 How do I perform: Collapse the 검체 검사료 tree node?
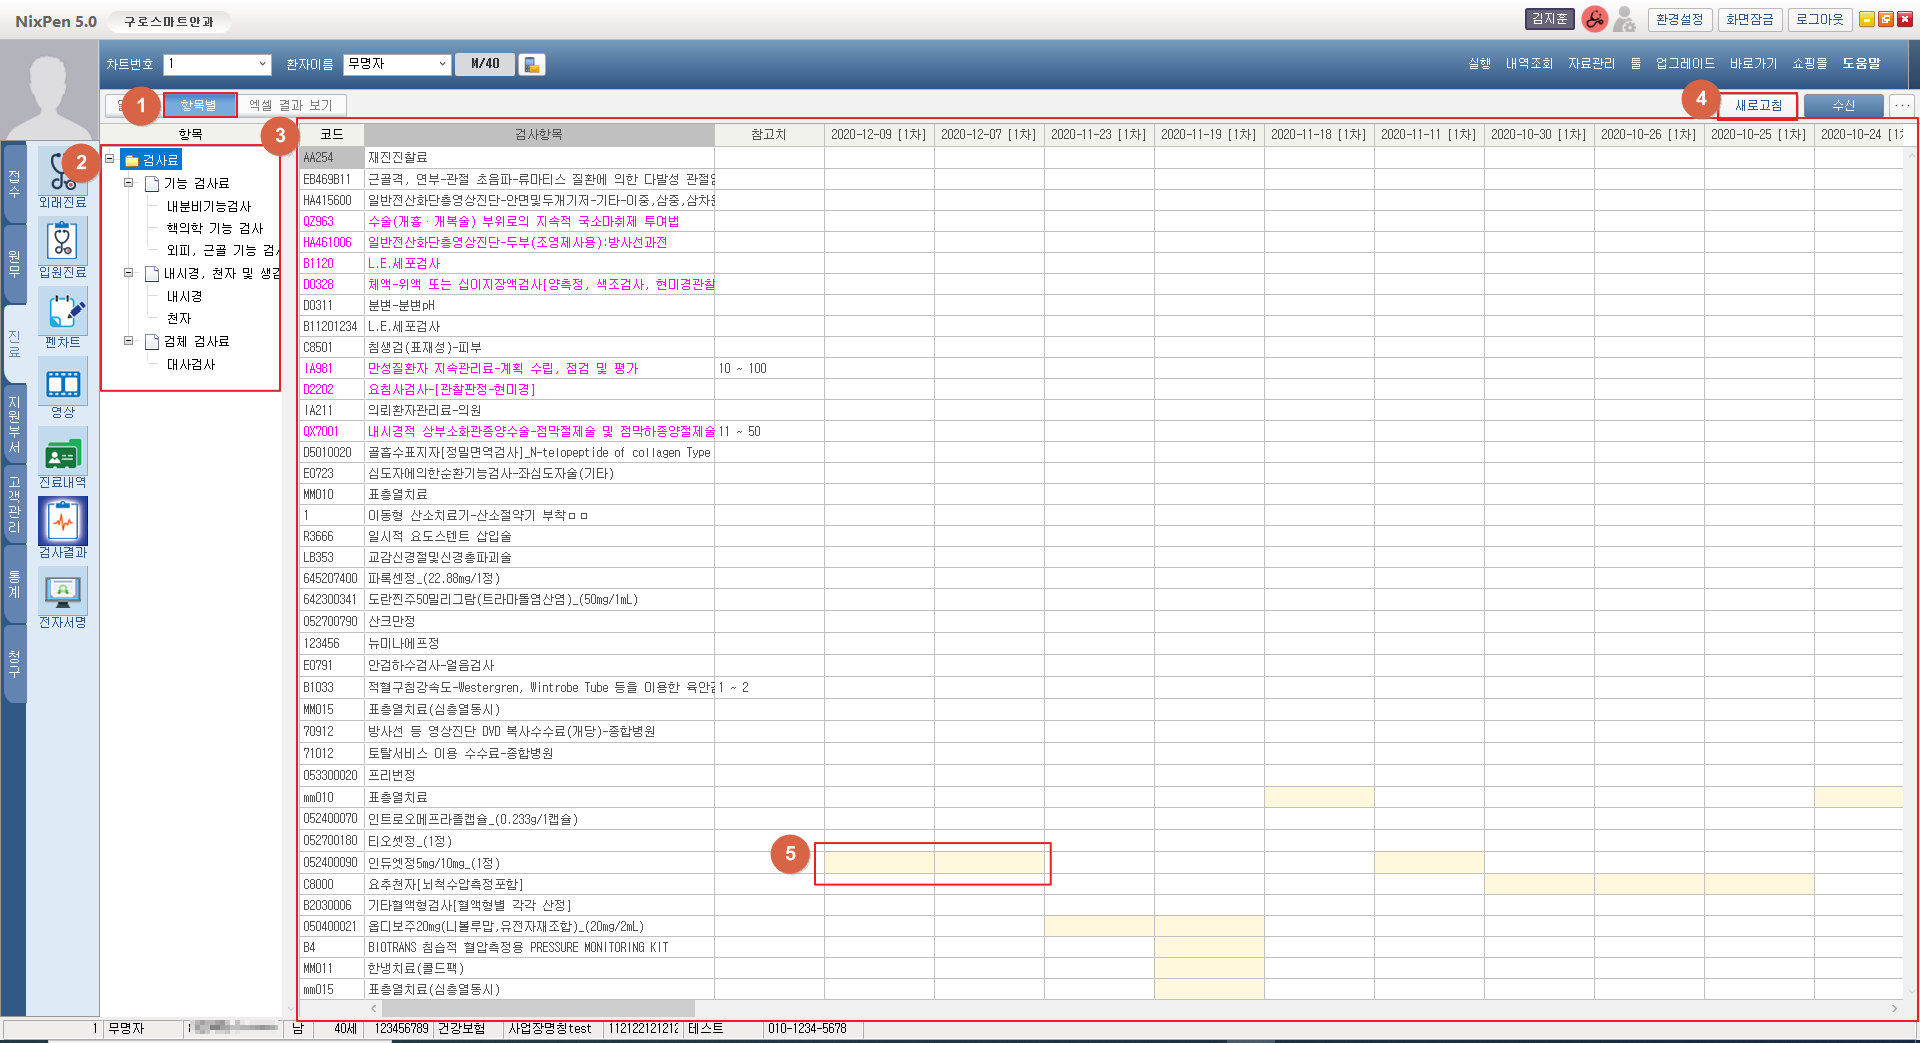[x=128, y=341]
